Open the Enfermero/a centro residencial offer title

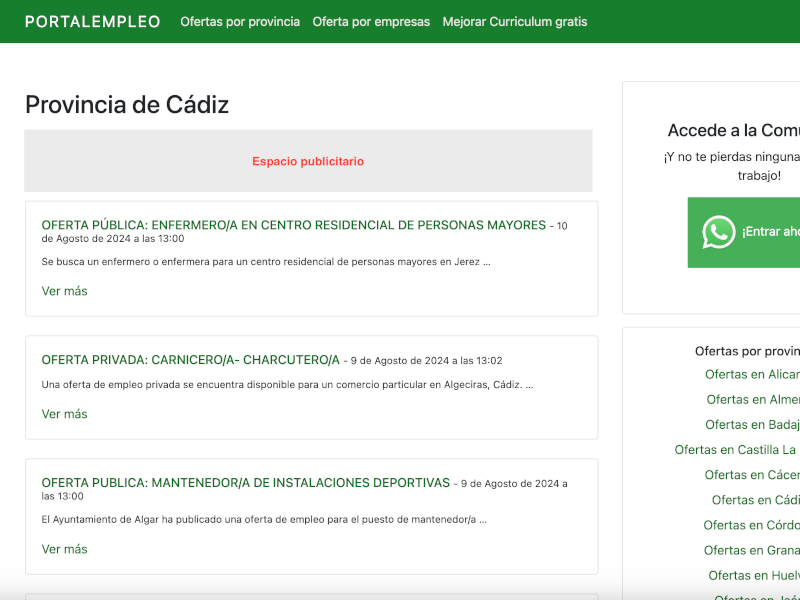[294, 225]
